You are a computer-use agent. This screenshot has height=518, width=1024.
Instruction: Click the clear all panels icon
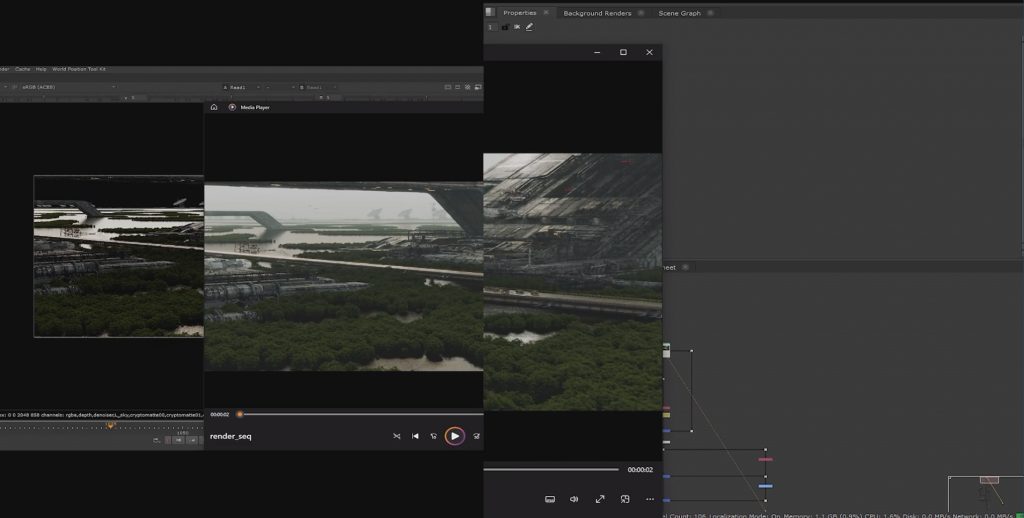[517, 27]
